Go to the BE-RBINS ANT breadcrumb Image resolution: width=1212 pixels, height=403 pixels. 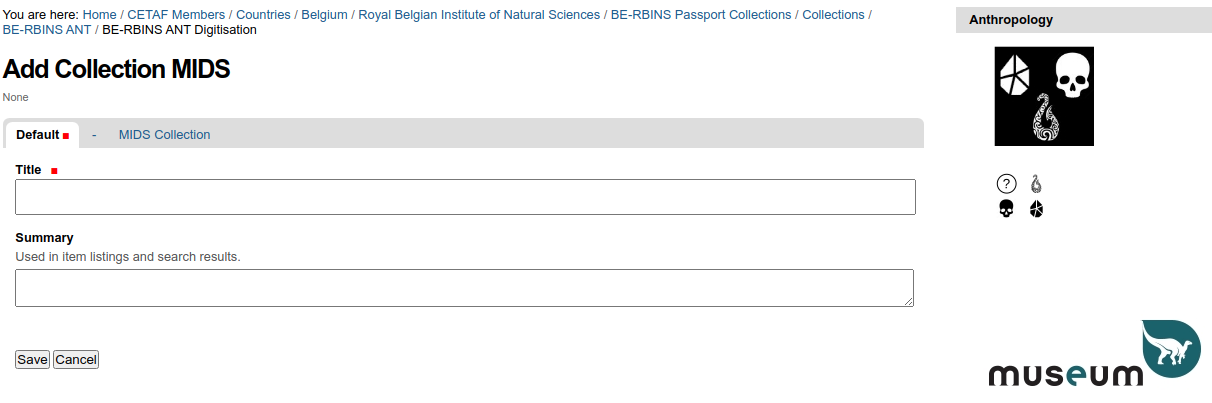(x=47, y=30)
